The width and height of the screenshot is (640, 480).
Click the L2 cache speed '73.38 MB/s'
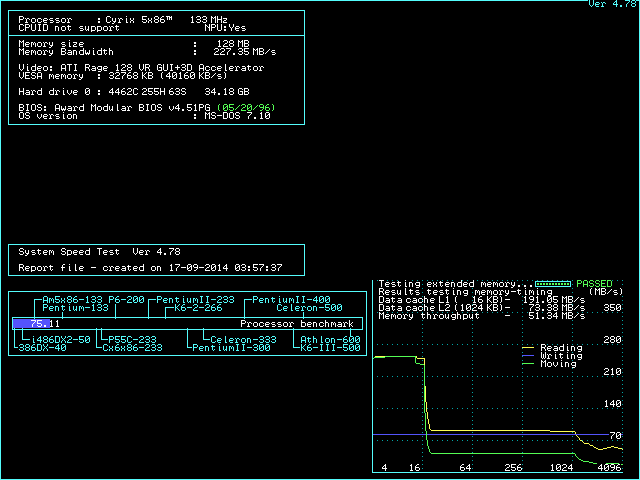click(557, 308)
